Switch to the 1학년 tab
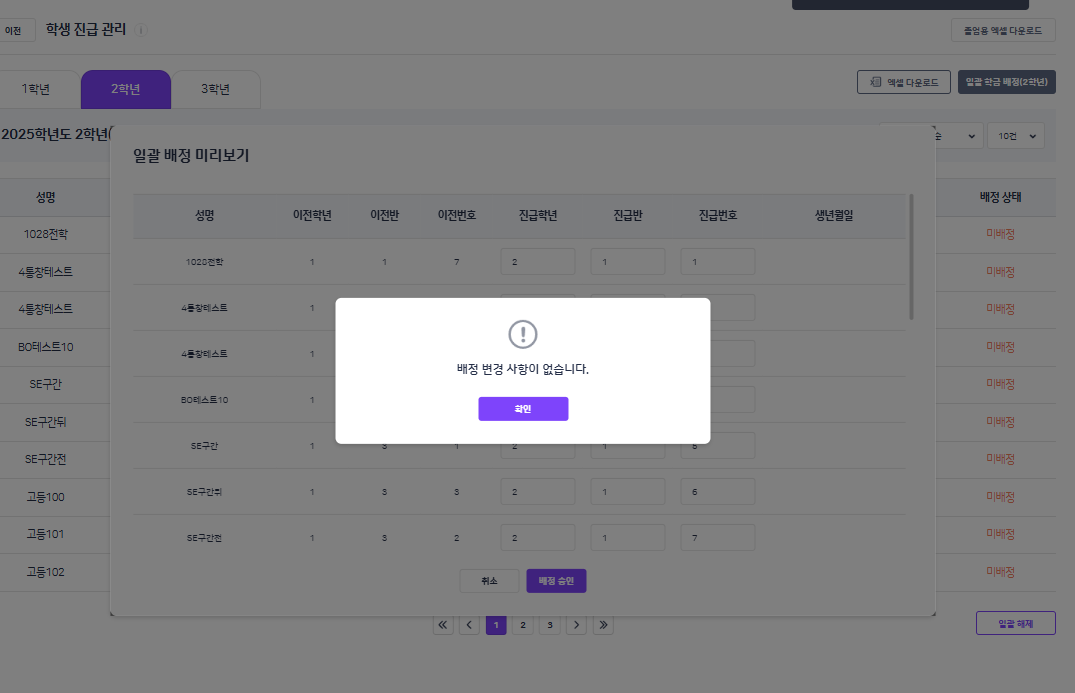Viewport: 1075px width, 693px height. (x=36, y=89)
